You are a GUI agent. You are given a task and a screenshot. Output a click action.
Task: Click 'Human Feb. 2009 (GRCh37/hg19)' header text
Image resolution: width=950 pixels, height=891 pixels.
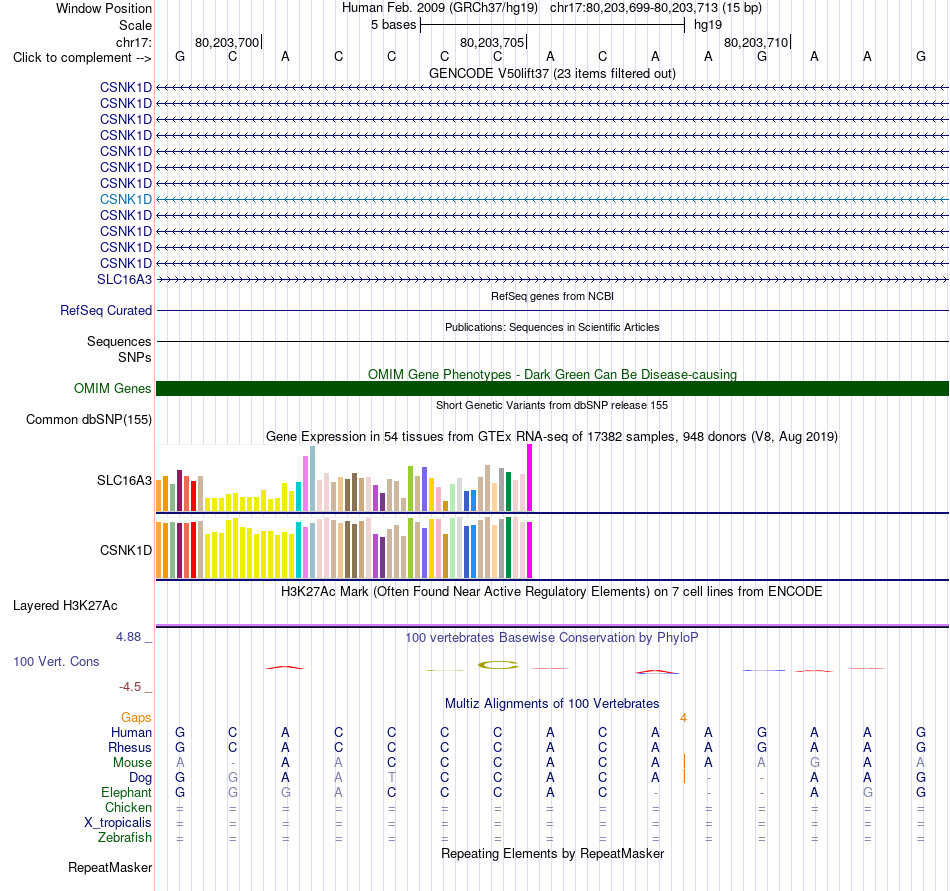440,8
